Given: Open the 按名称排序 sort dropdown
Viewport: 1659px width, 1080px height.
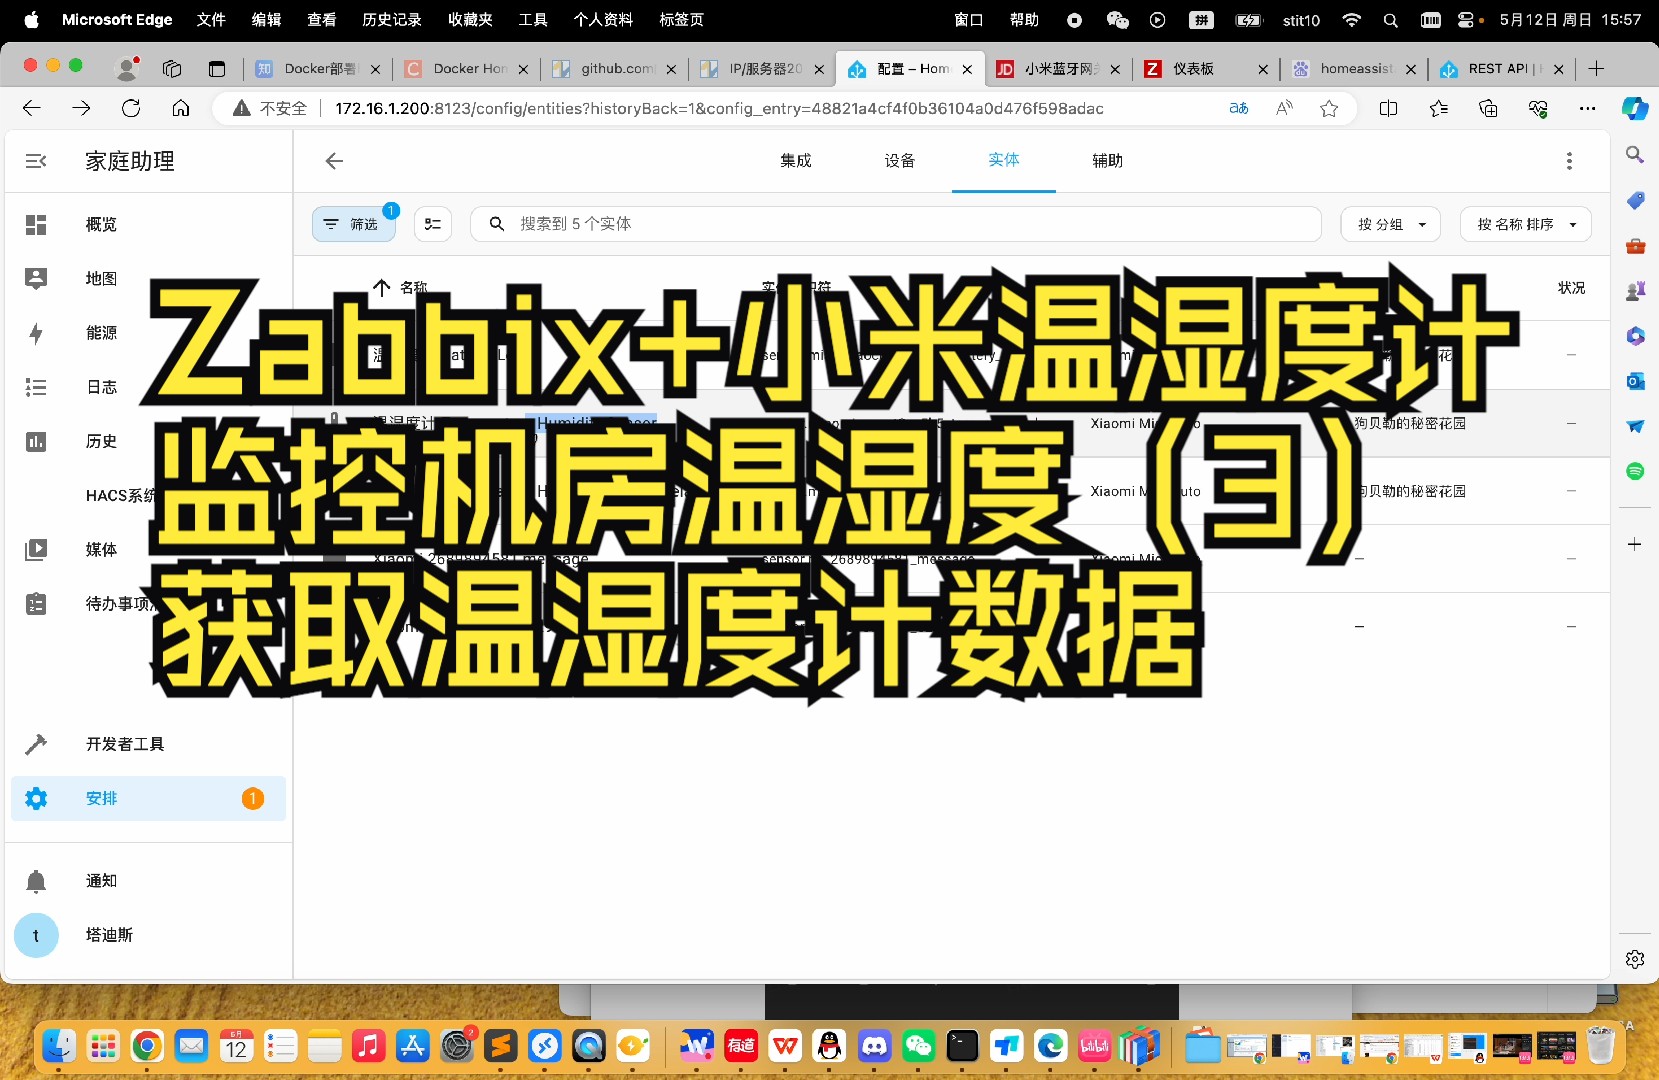Looking at the screenshot, I should [x=1526, y=224].
